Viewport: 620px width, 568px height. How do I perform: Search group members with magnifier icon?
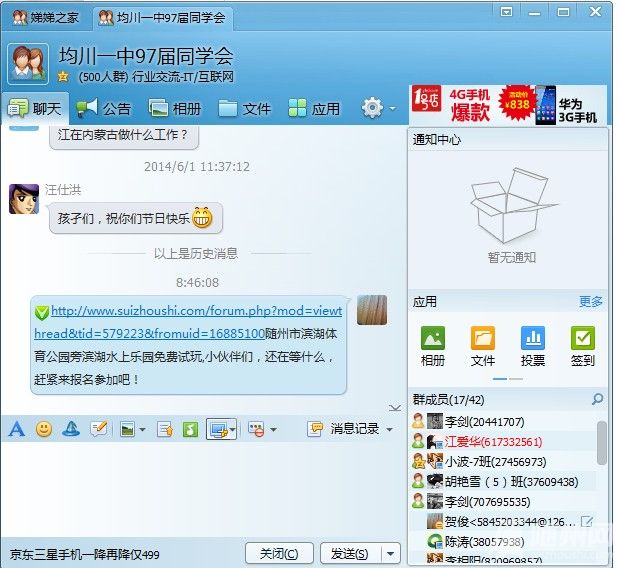(x=597, y=399)
